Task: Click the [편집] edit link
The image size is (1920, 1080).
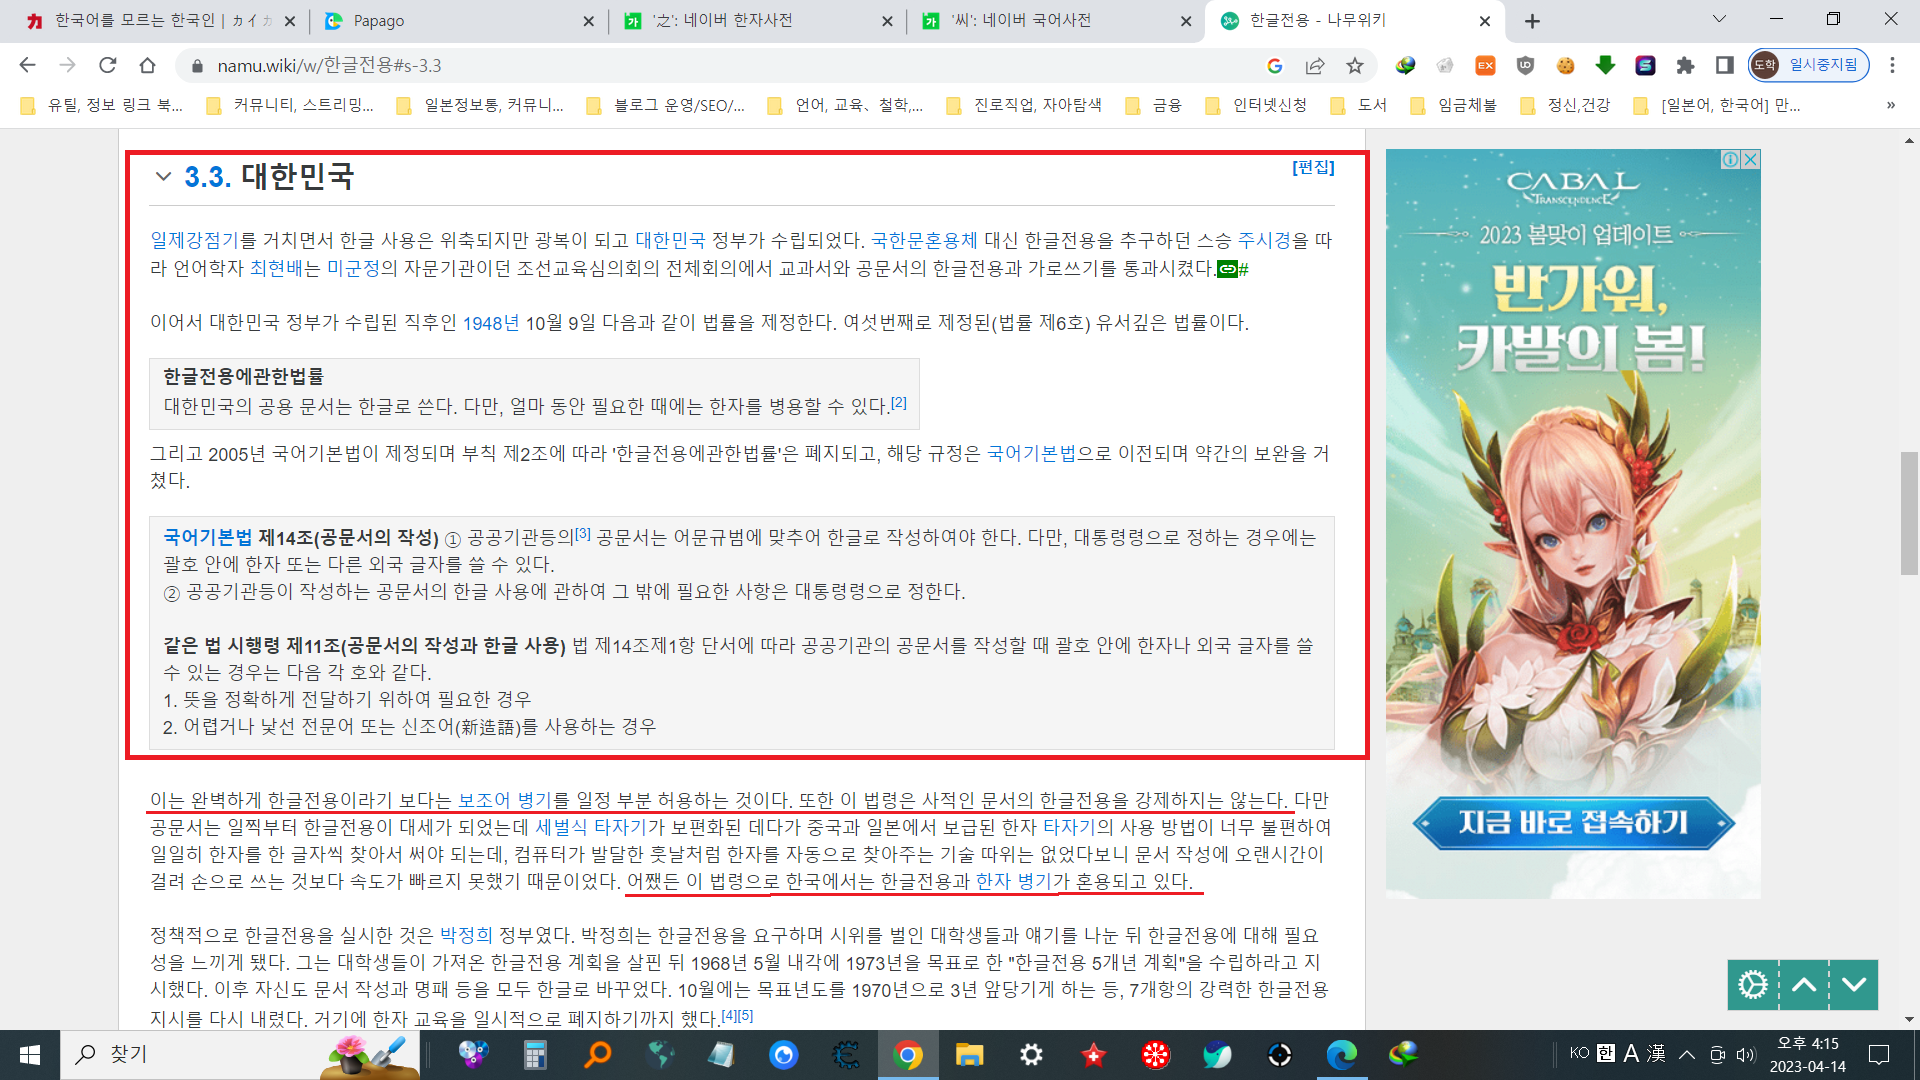Action: click(x=1313, y=167)
